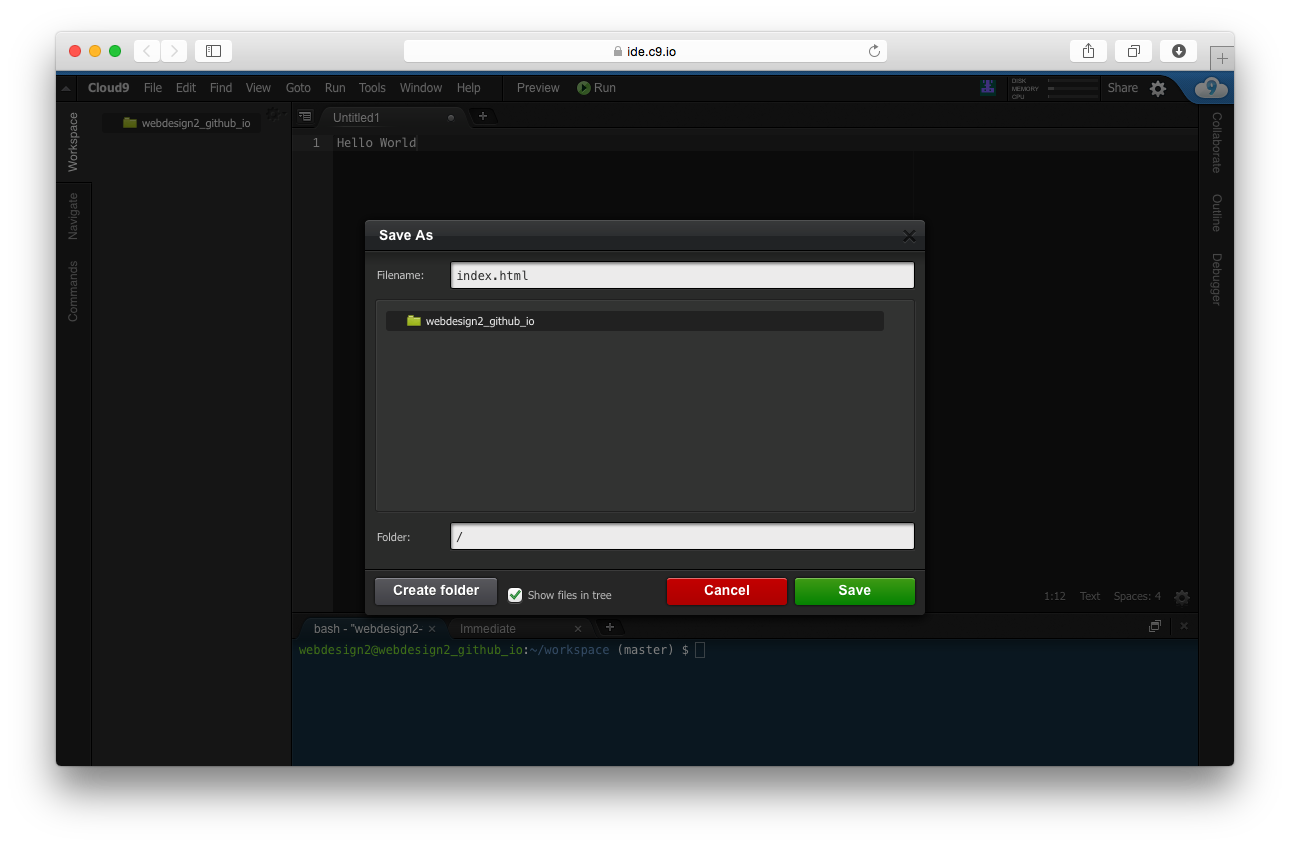Open the File menu
Viewport: 1290px width, 846px height.
[152, 88]
